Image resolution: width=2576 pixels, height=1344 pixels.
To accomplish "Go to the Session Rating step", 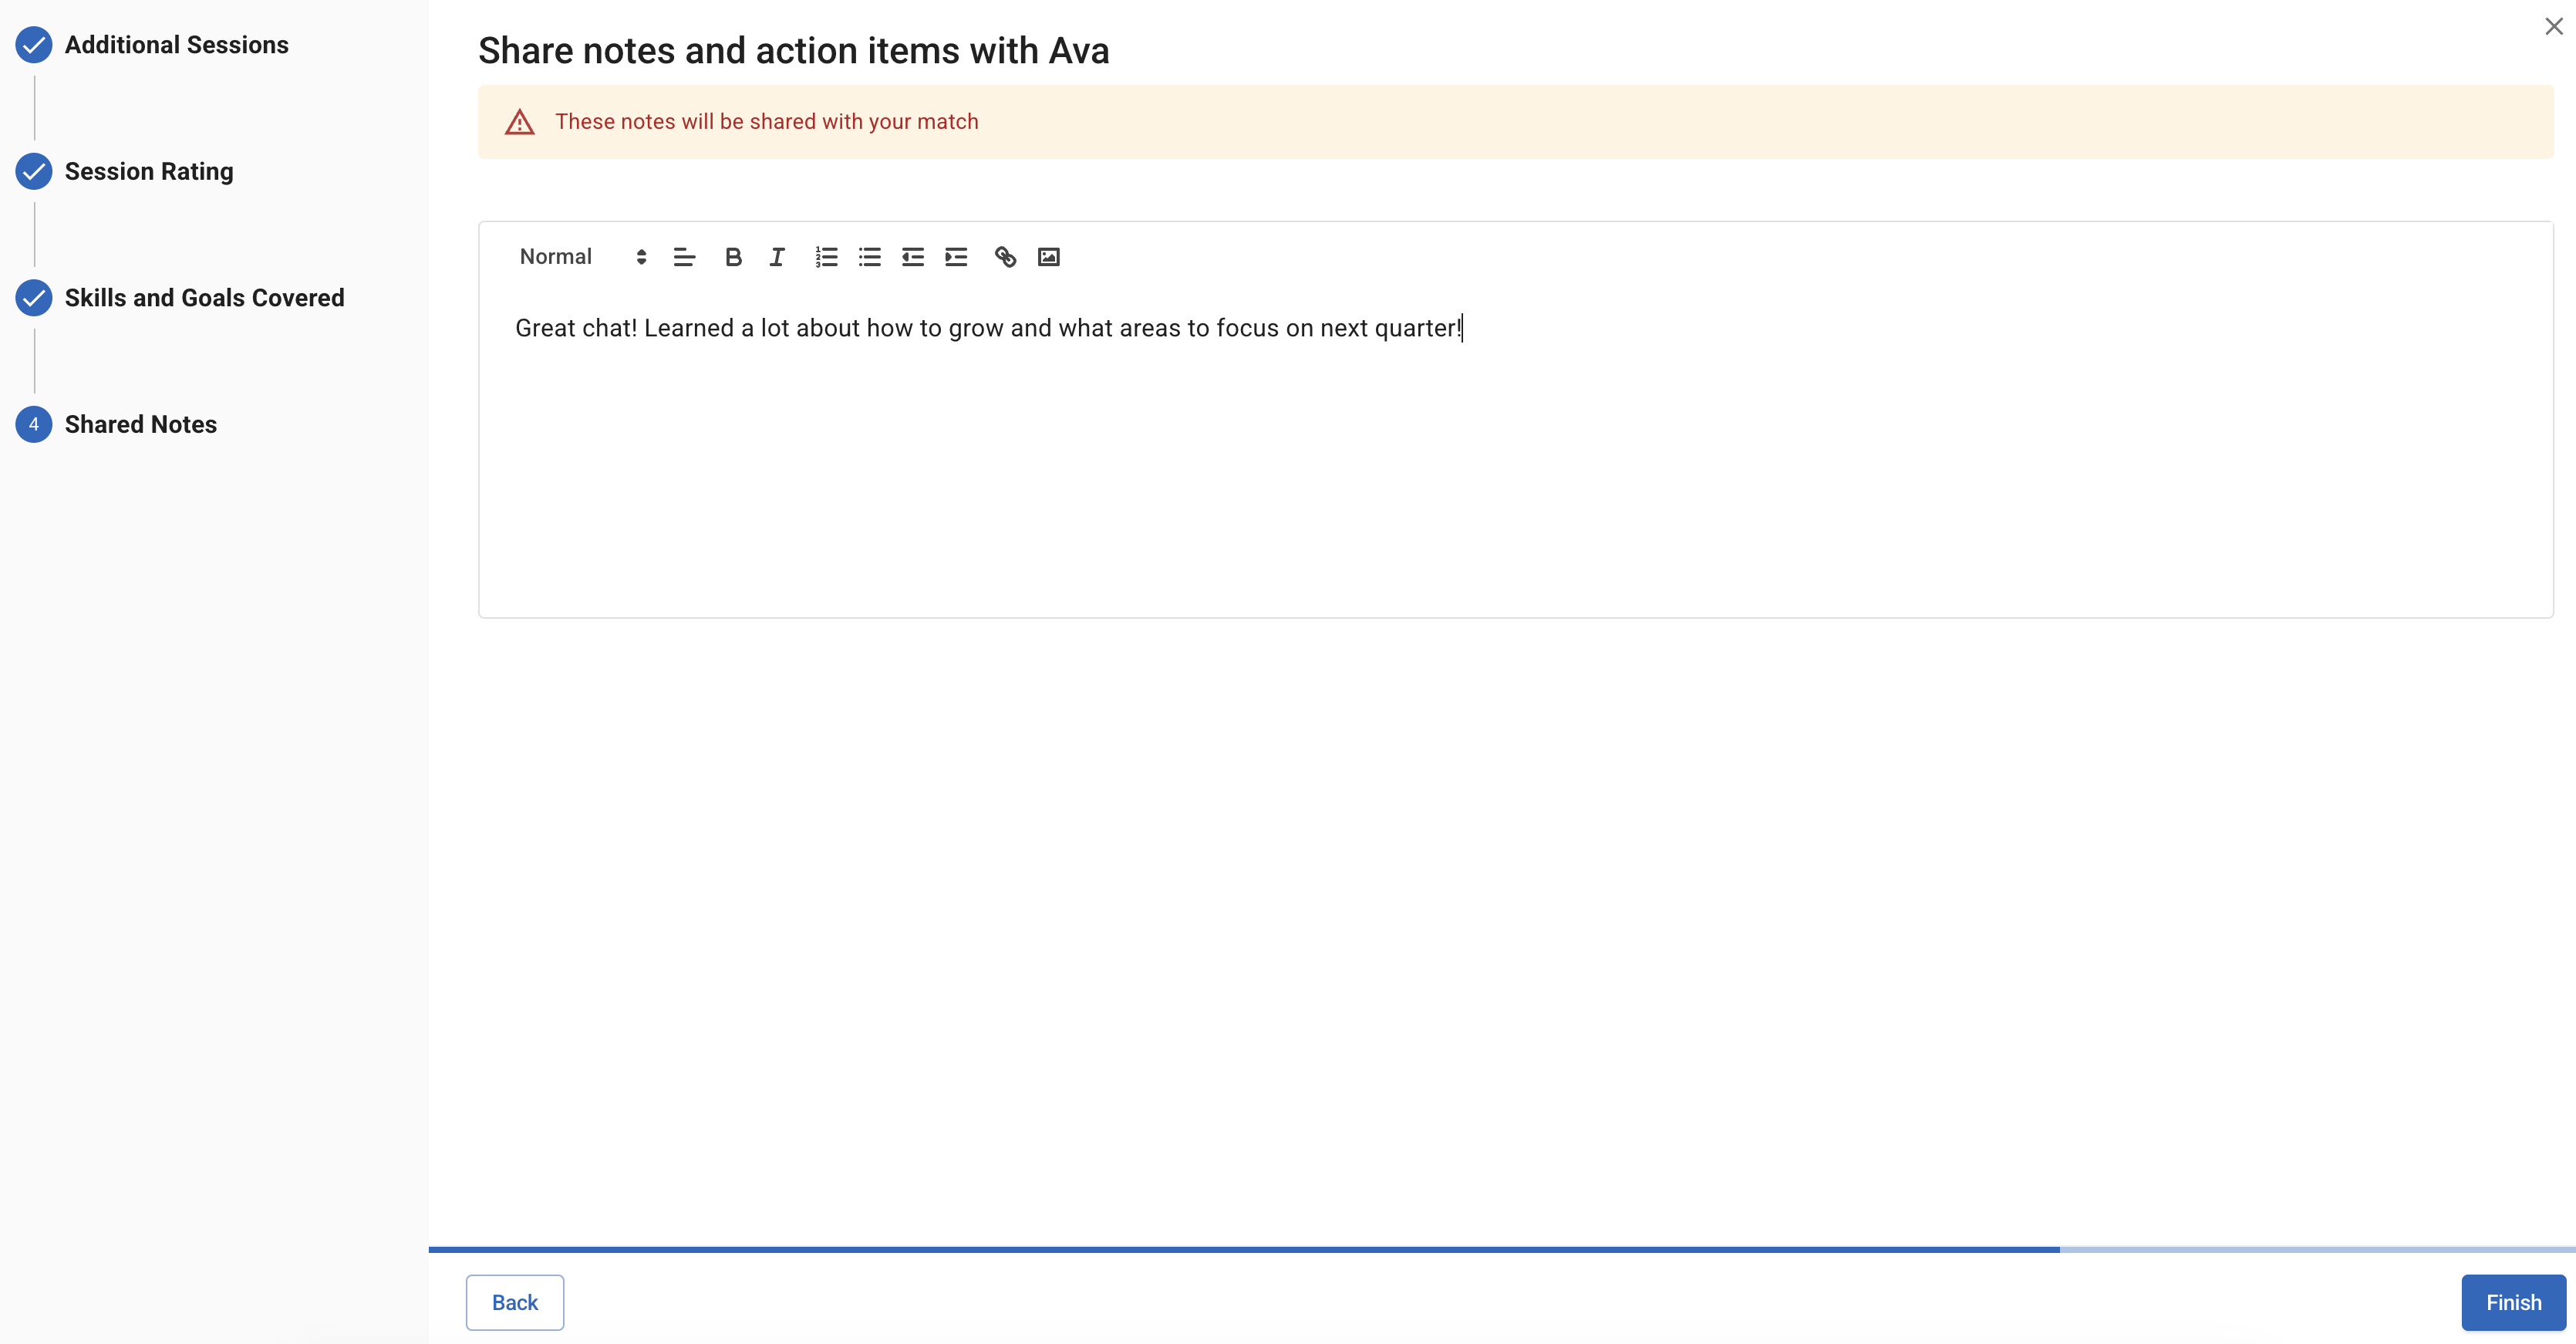I will click(149, 171).
